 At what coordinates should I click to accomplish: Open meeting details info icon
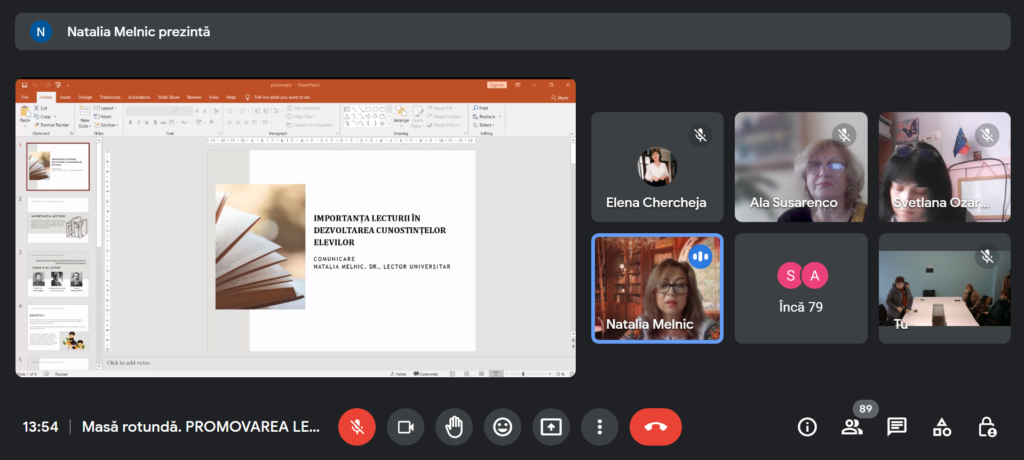[807, 427]
